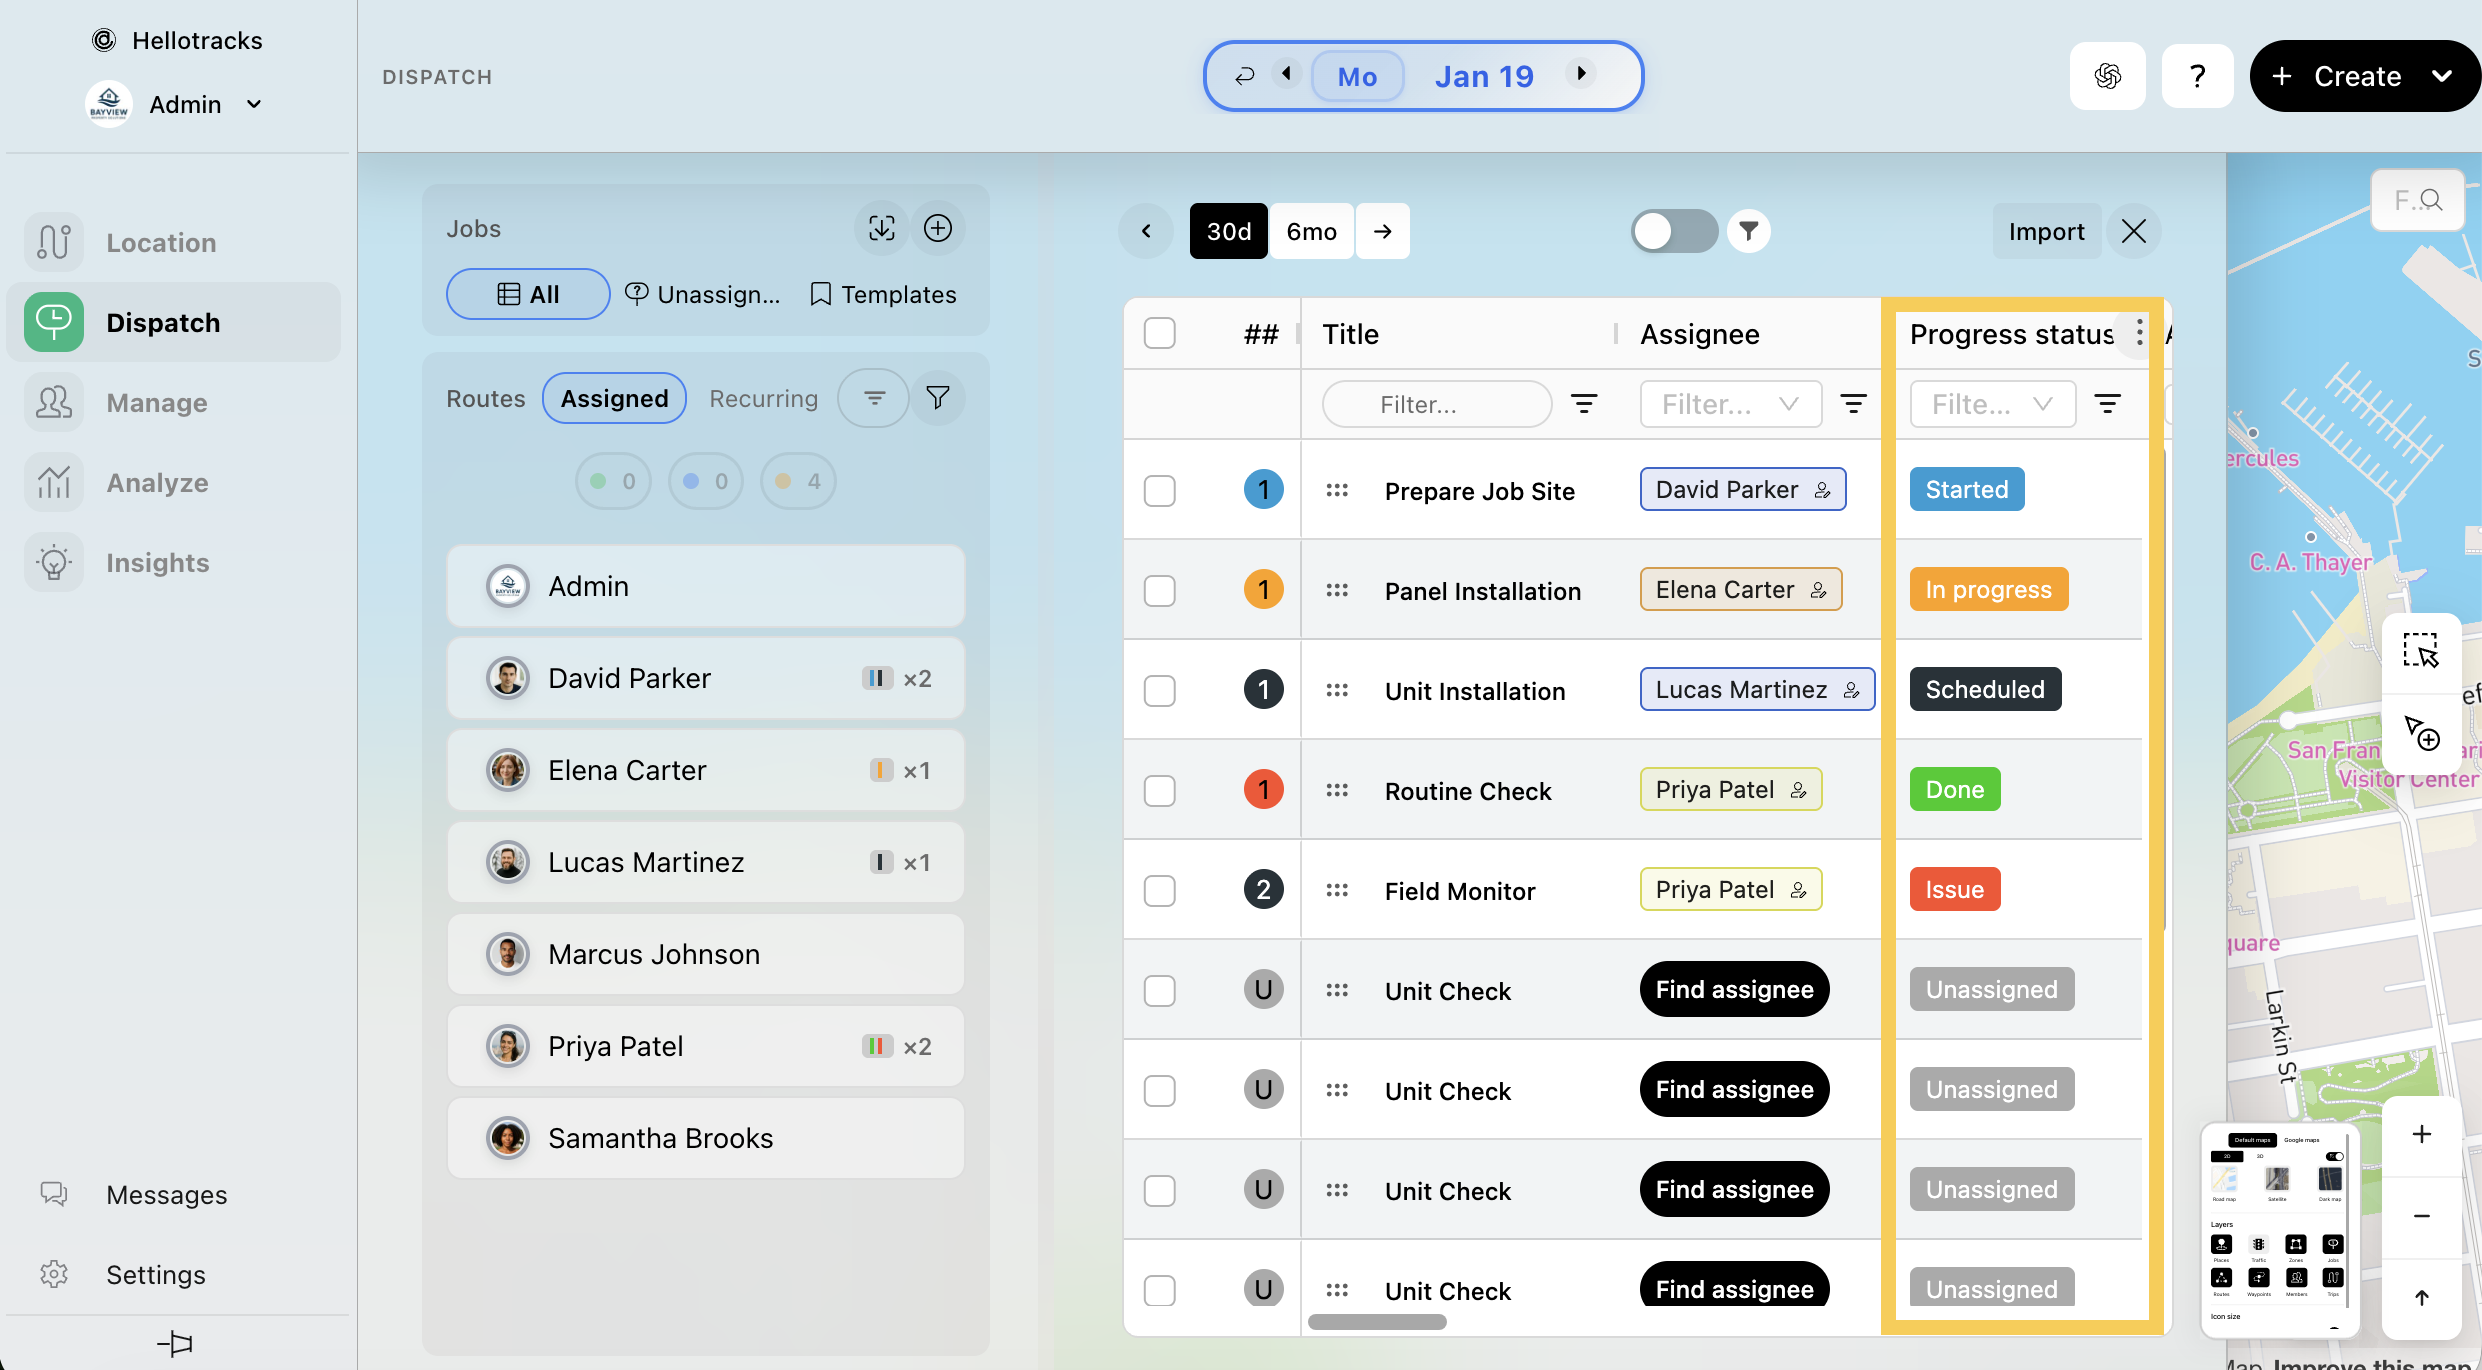Open the Analyze section in sidebar
Screen dimensions: 2482x1370
pos(157,483)
